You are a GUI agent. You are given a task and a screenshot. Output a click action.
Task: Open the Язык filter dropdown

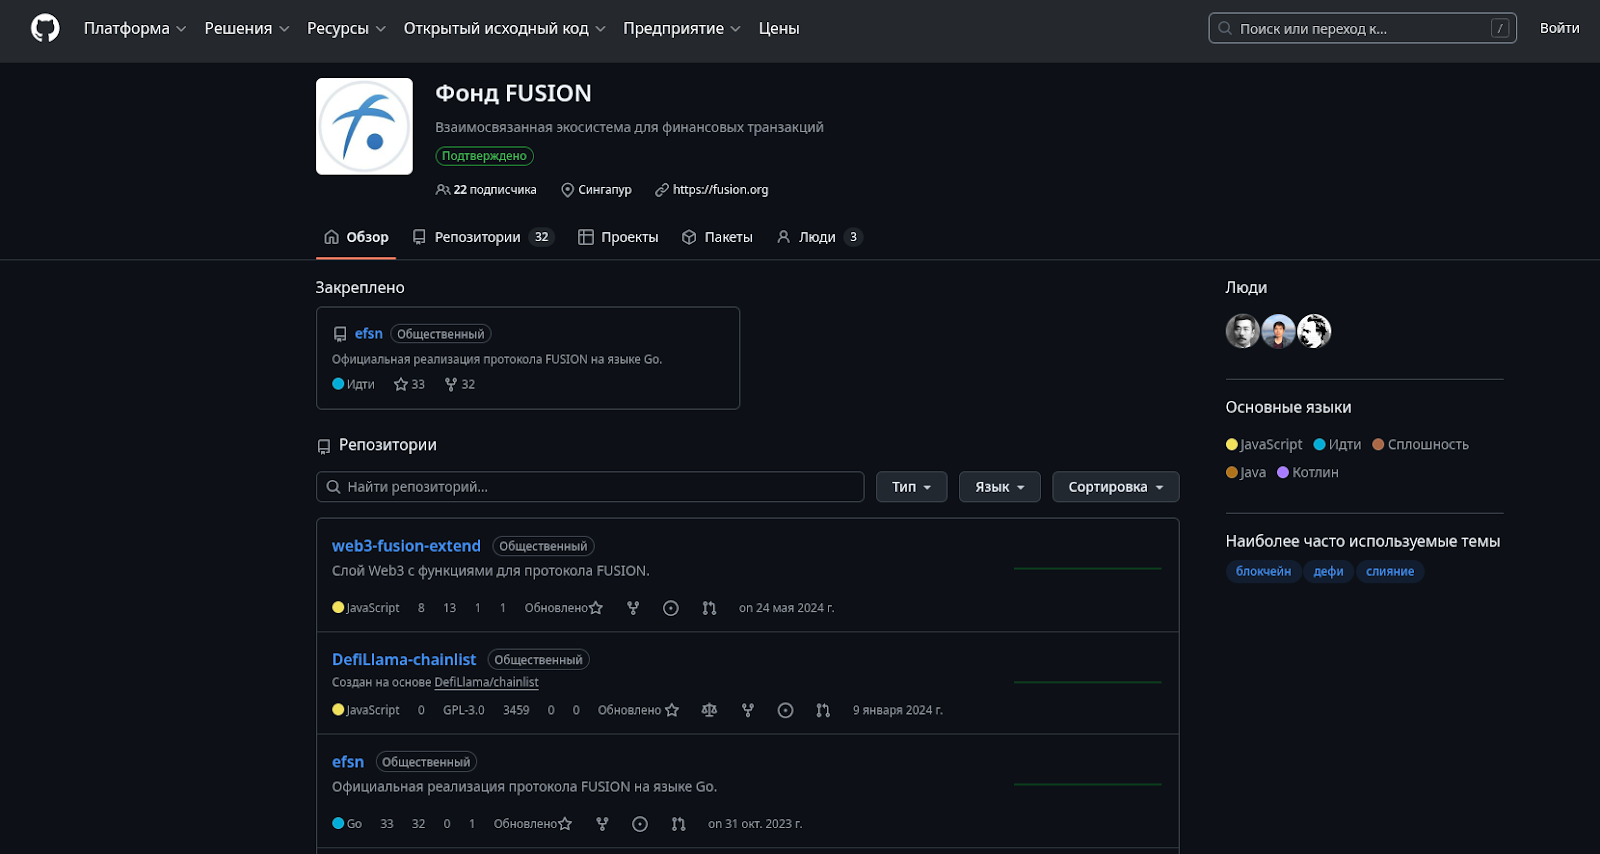tap(999, 487)
